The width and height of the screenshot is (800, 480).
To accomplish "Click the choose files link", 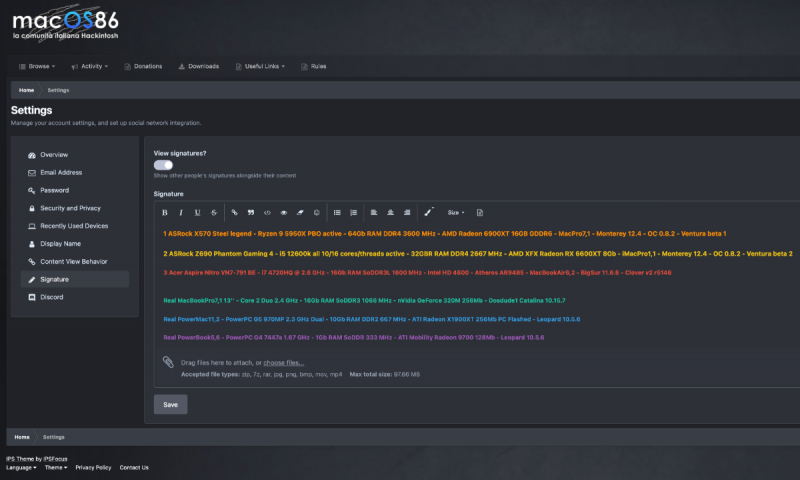I will point(284,363).
